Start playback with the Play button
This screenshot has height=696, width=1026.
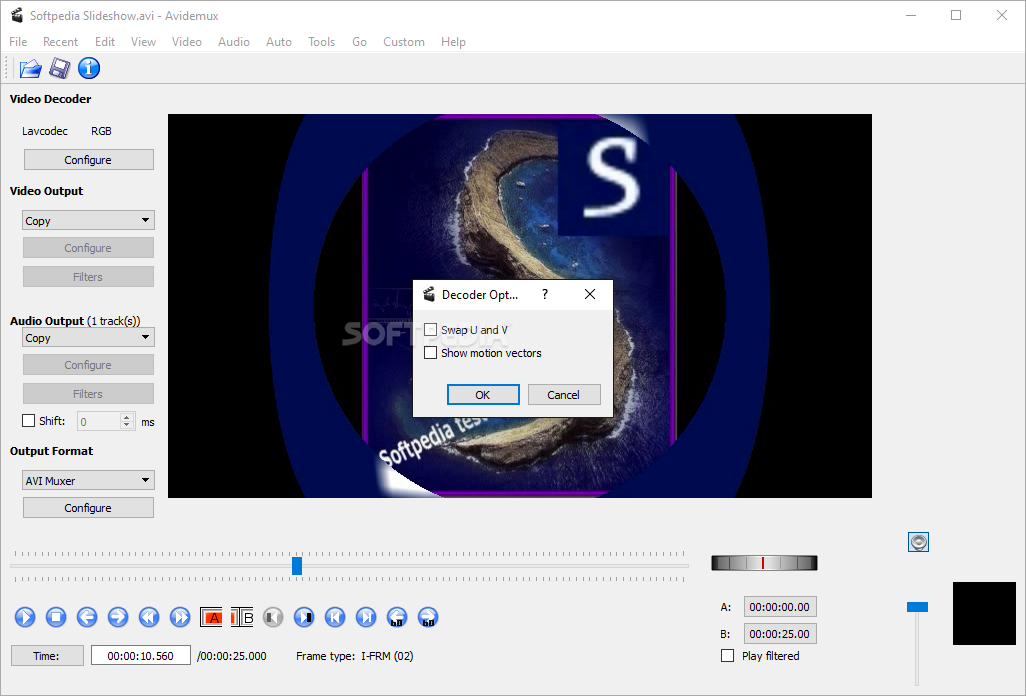click(x=25, y=617)
